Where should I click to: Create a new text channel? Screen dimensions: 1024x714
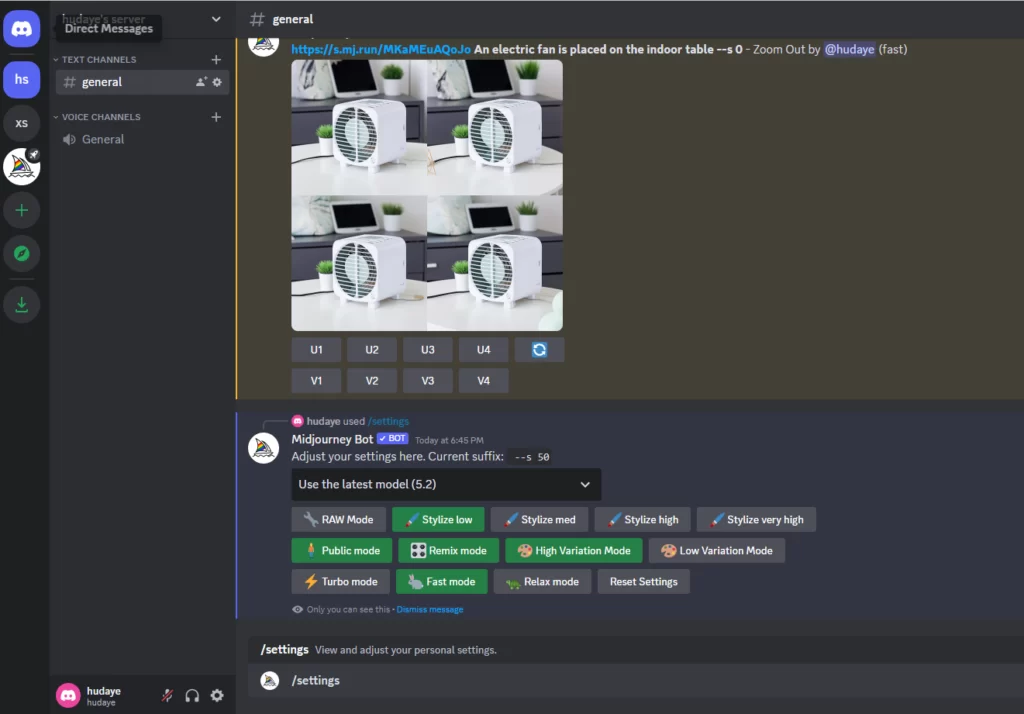(216, 59)
